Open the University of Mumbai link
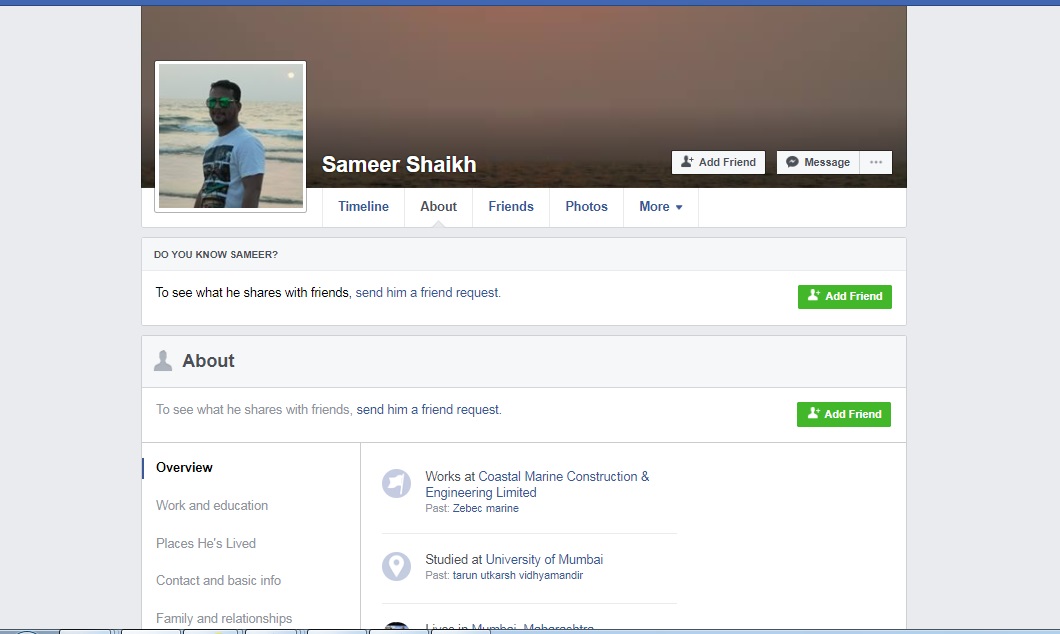The width and height of the screenshot is (1060, 634). click(x=544, y=560)
